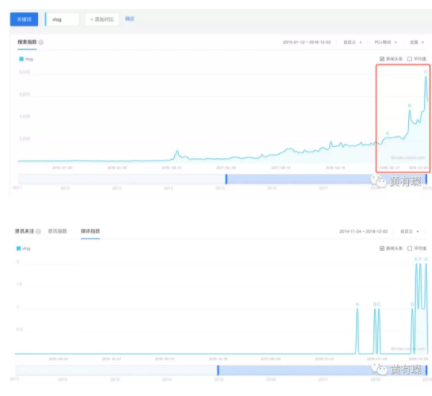432x396 pixels.
Task: Click the vlog legend square in media index chart
Action: point(19,248)
